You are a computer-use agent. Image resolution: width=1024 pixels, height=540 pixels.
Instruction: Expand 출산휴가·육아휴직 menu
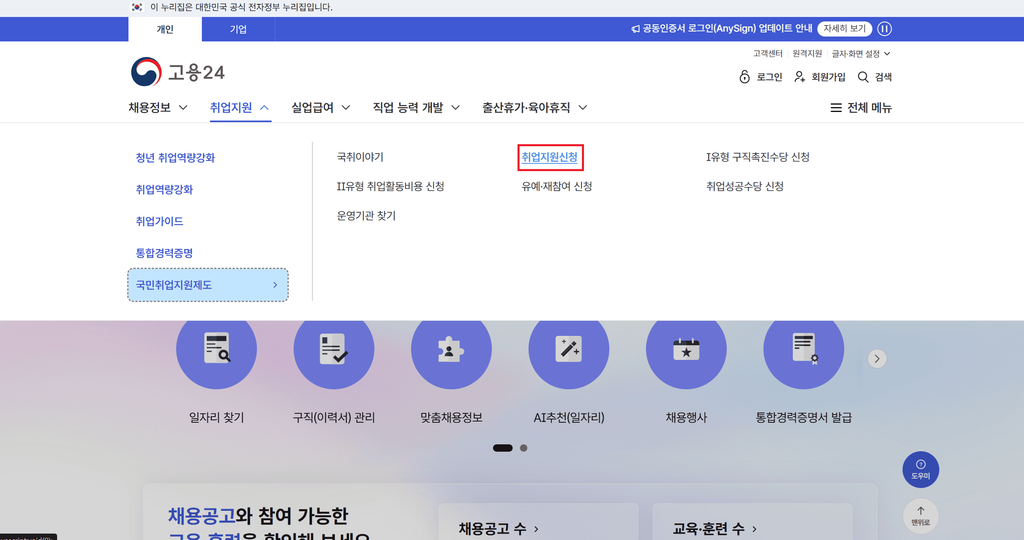(x=534, y=108)
